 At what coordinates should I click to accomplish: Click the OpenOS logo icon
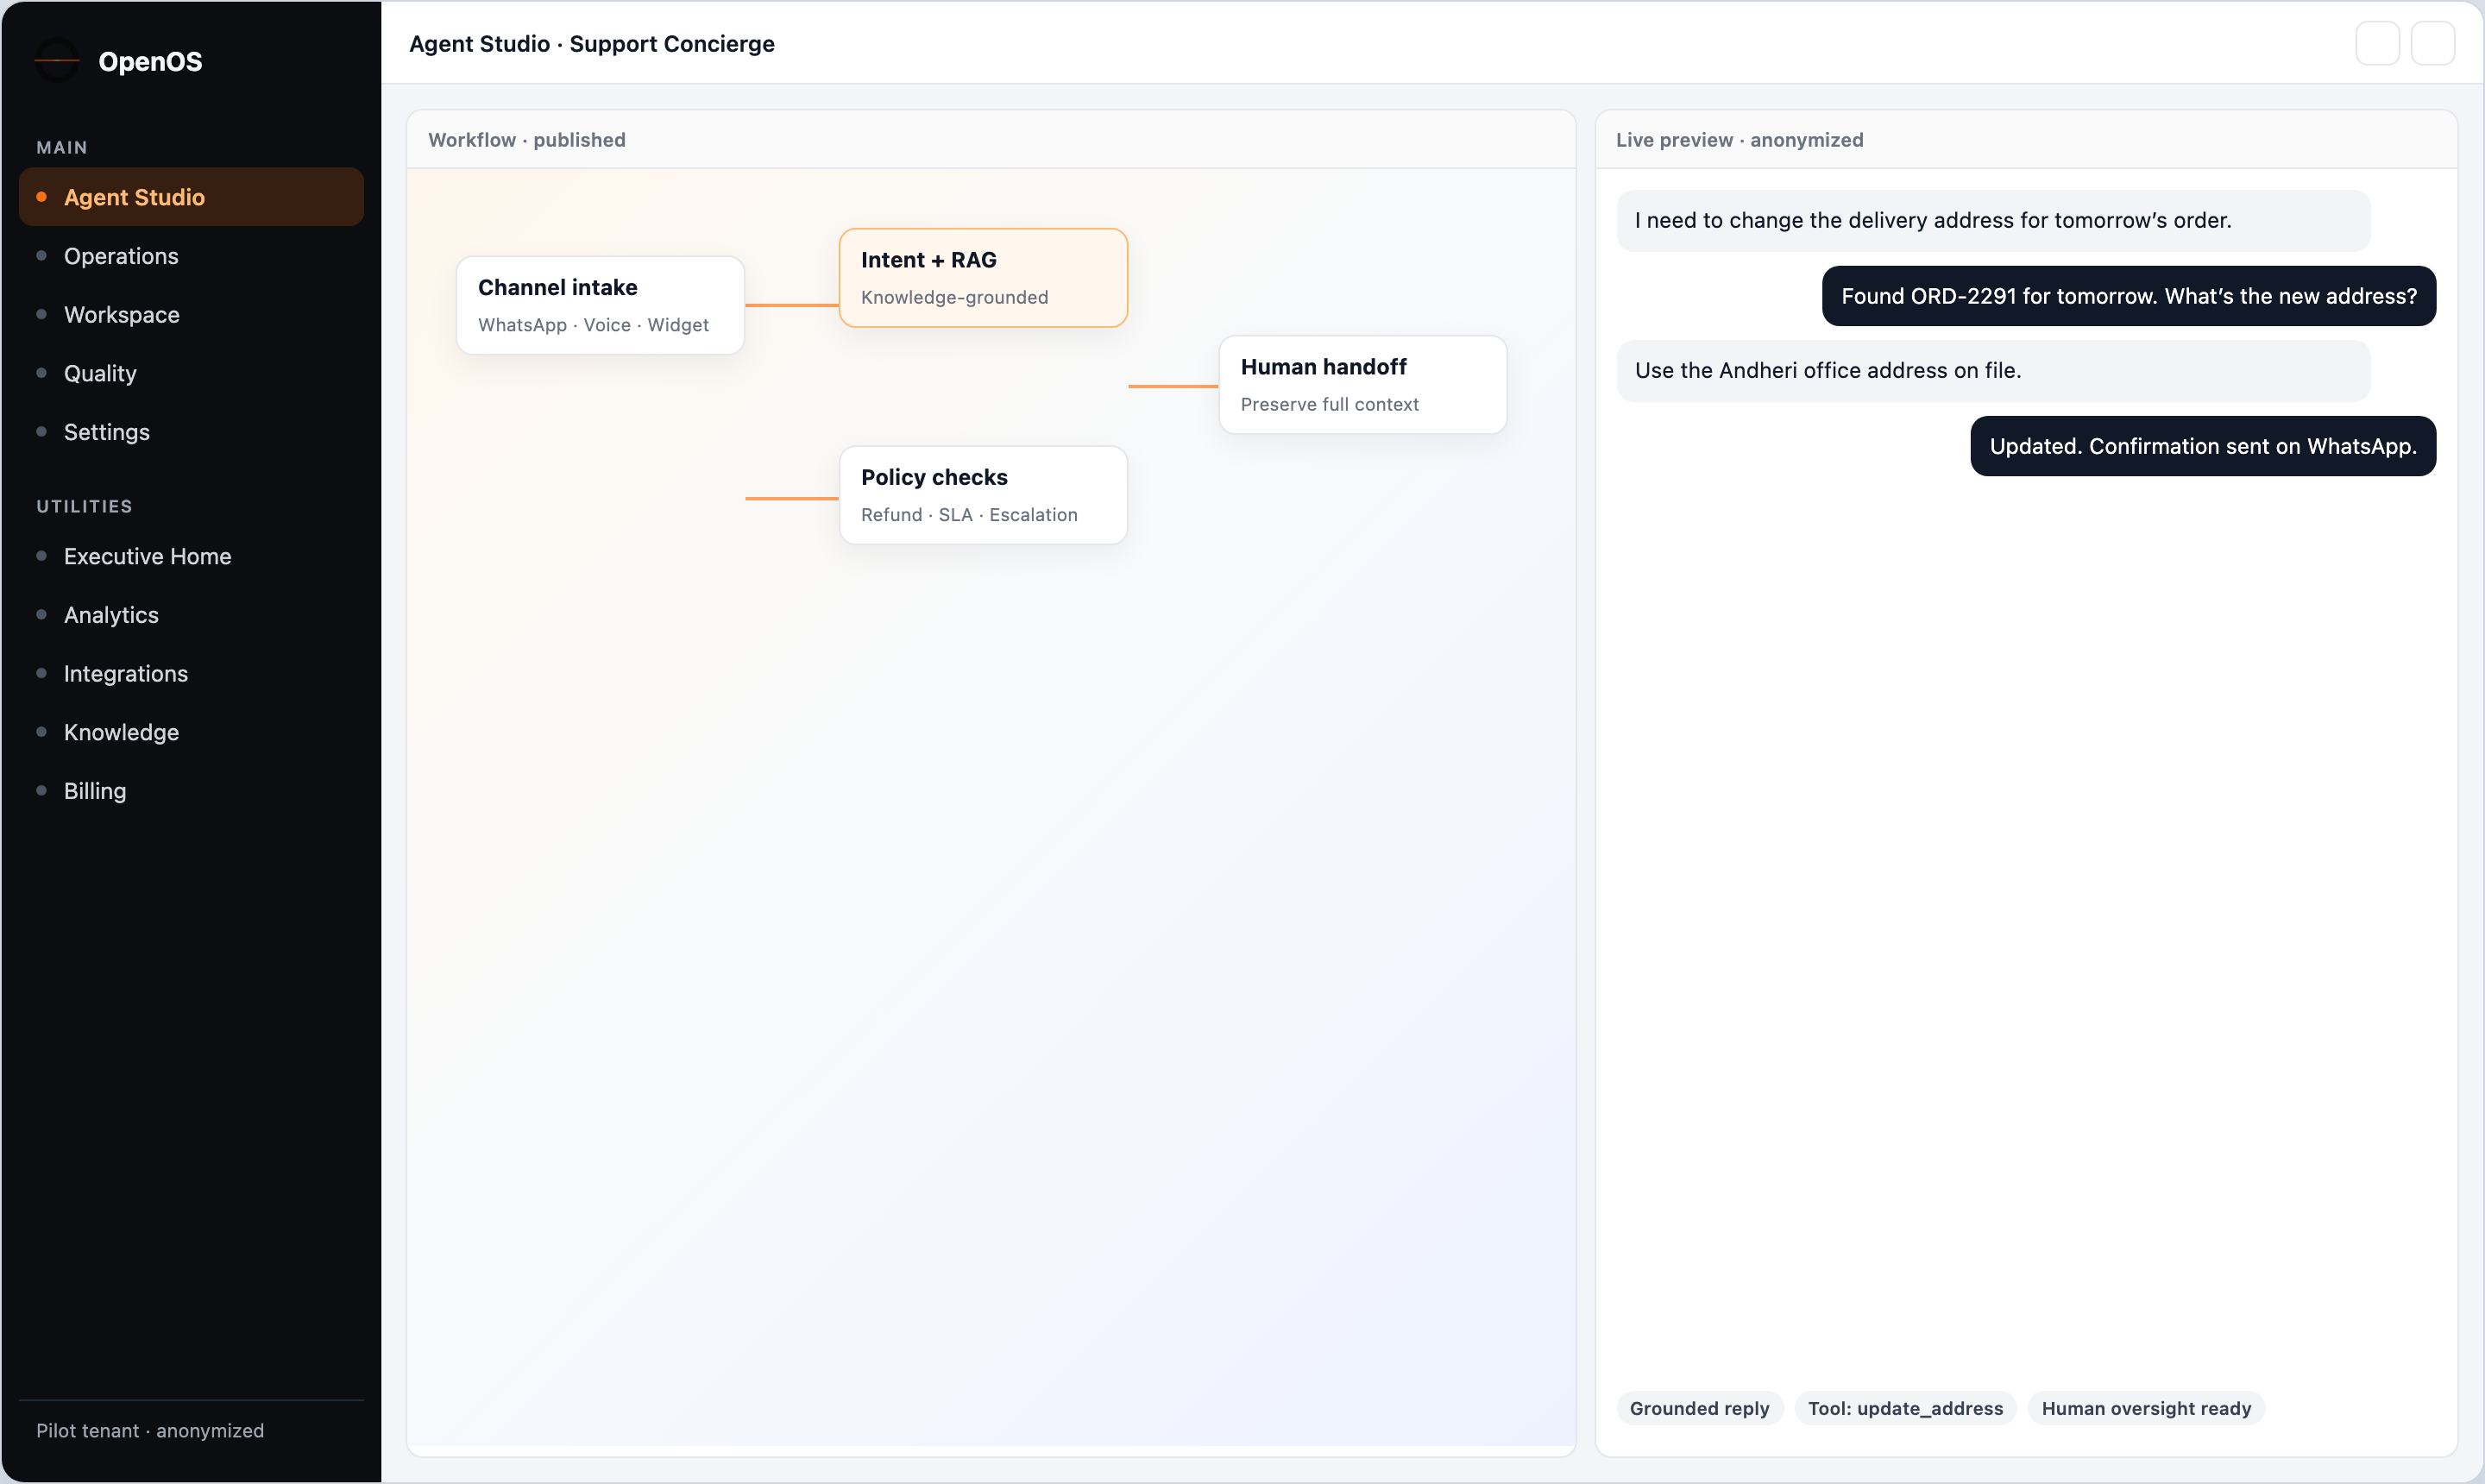pyautogui.click(x=57, y=61)
